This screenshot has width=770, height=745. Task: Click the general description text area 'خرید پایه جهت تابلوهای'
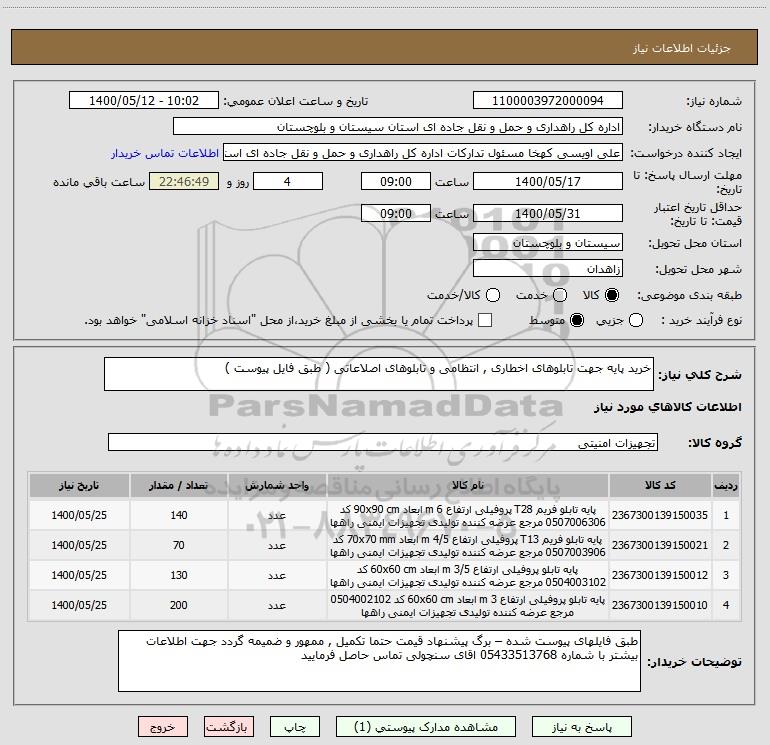[x=379, y=374]
